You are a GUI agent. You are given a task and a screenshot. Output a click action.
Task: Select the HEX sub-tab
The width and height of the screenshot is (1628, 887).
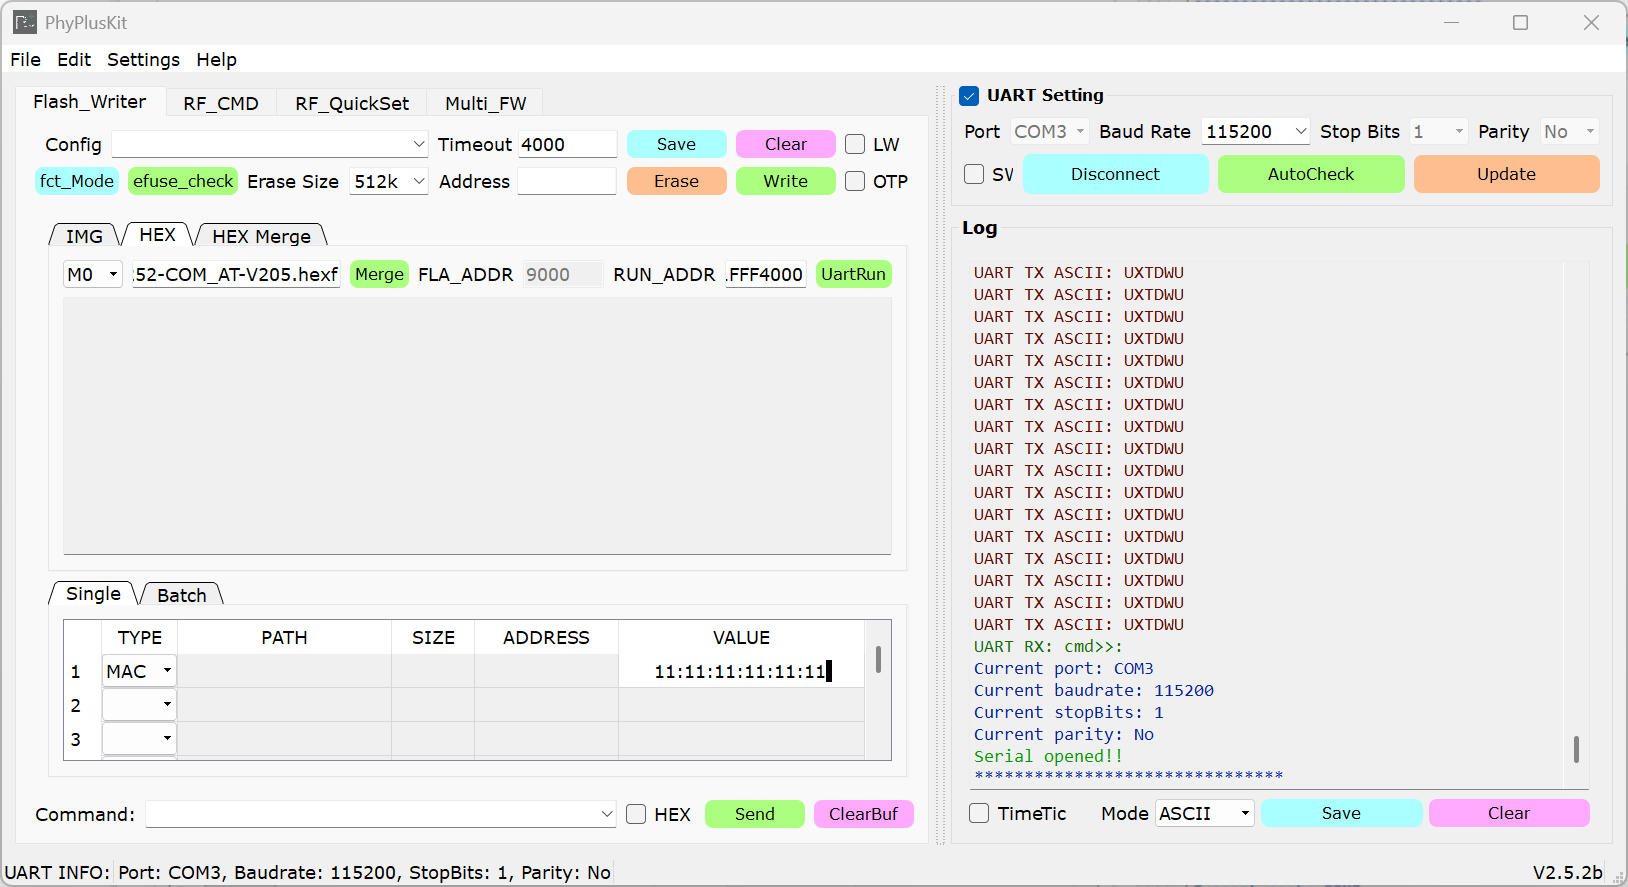pyautogui.click(x=157, y=235)
